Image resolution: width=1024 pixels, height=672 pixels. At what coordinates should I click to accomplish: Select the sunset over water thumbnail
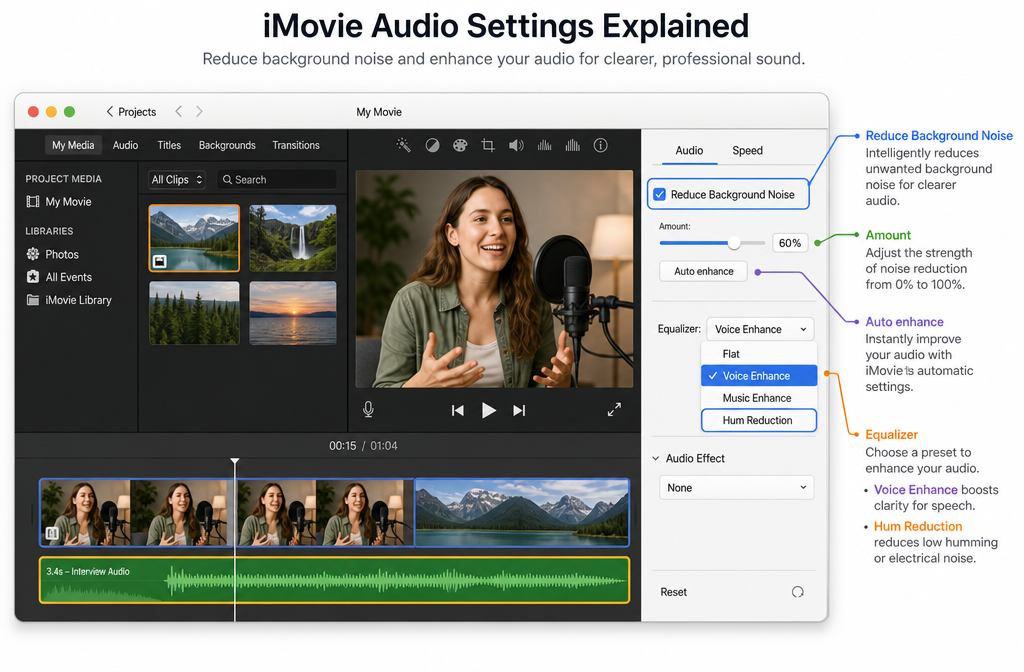[293, 313]
